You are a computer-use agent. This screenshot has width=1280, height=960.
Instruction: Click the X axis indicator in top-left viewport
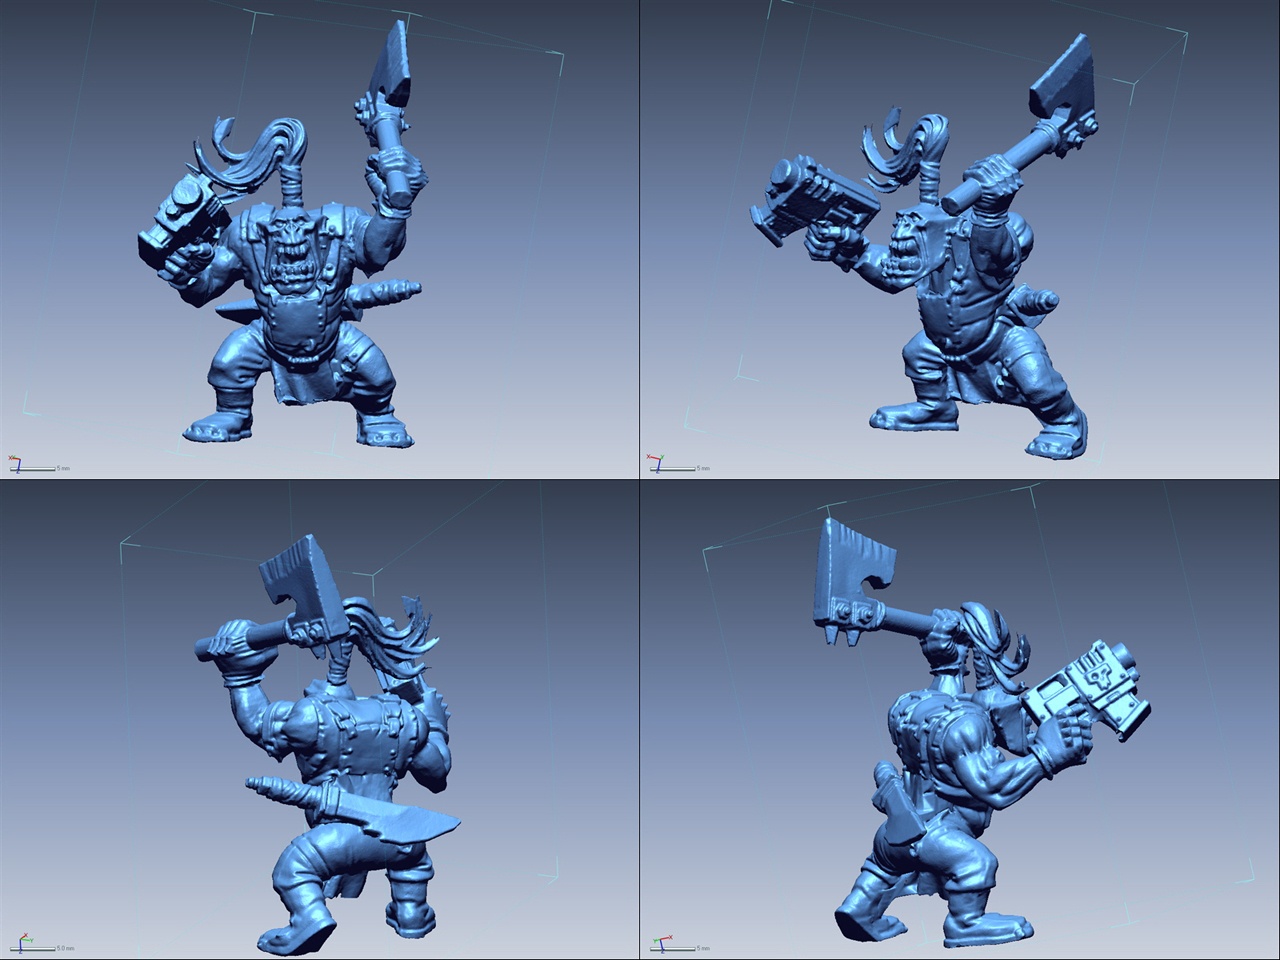[x=9, y=458]
